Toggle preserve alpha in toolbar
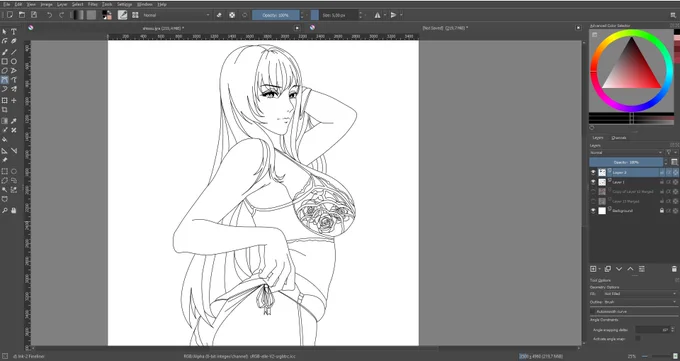 coord(232,15)
